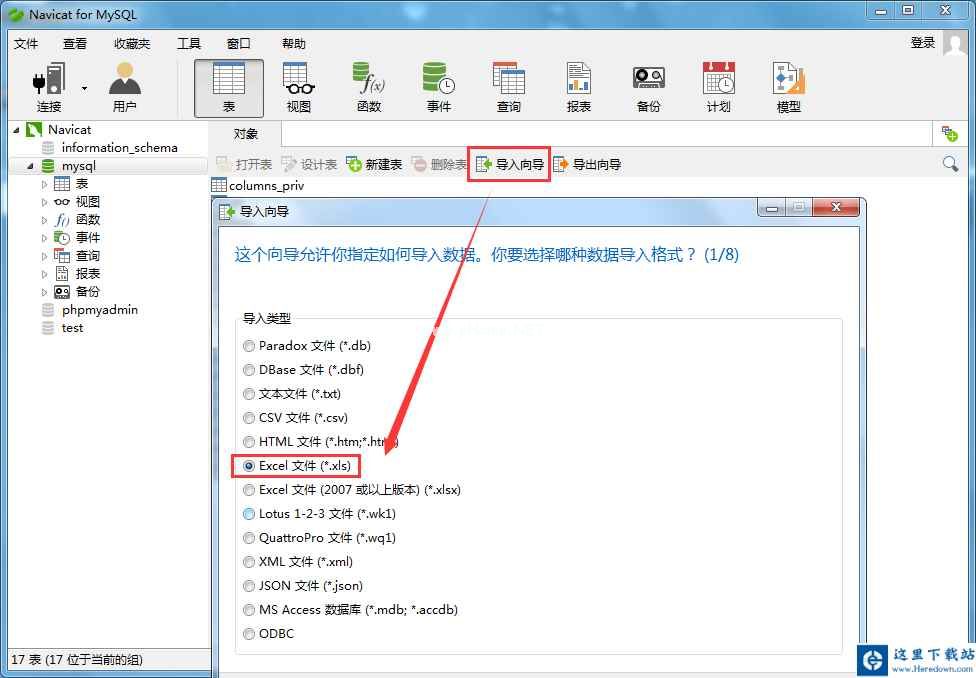Click the search magnifier on the object bar
This screenshot has width=976, height=678.
[x=950, y=161]
